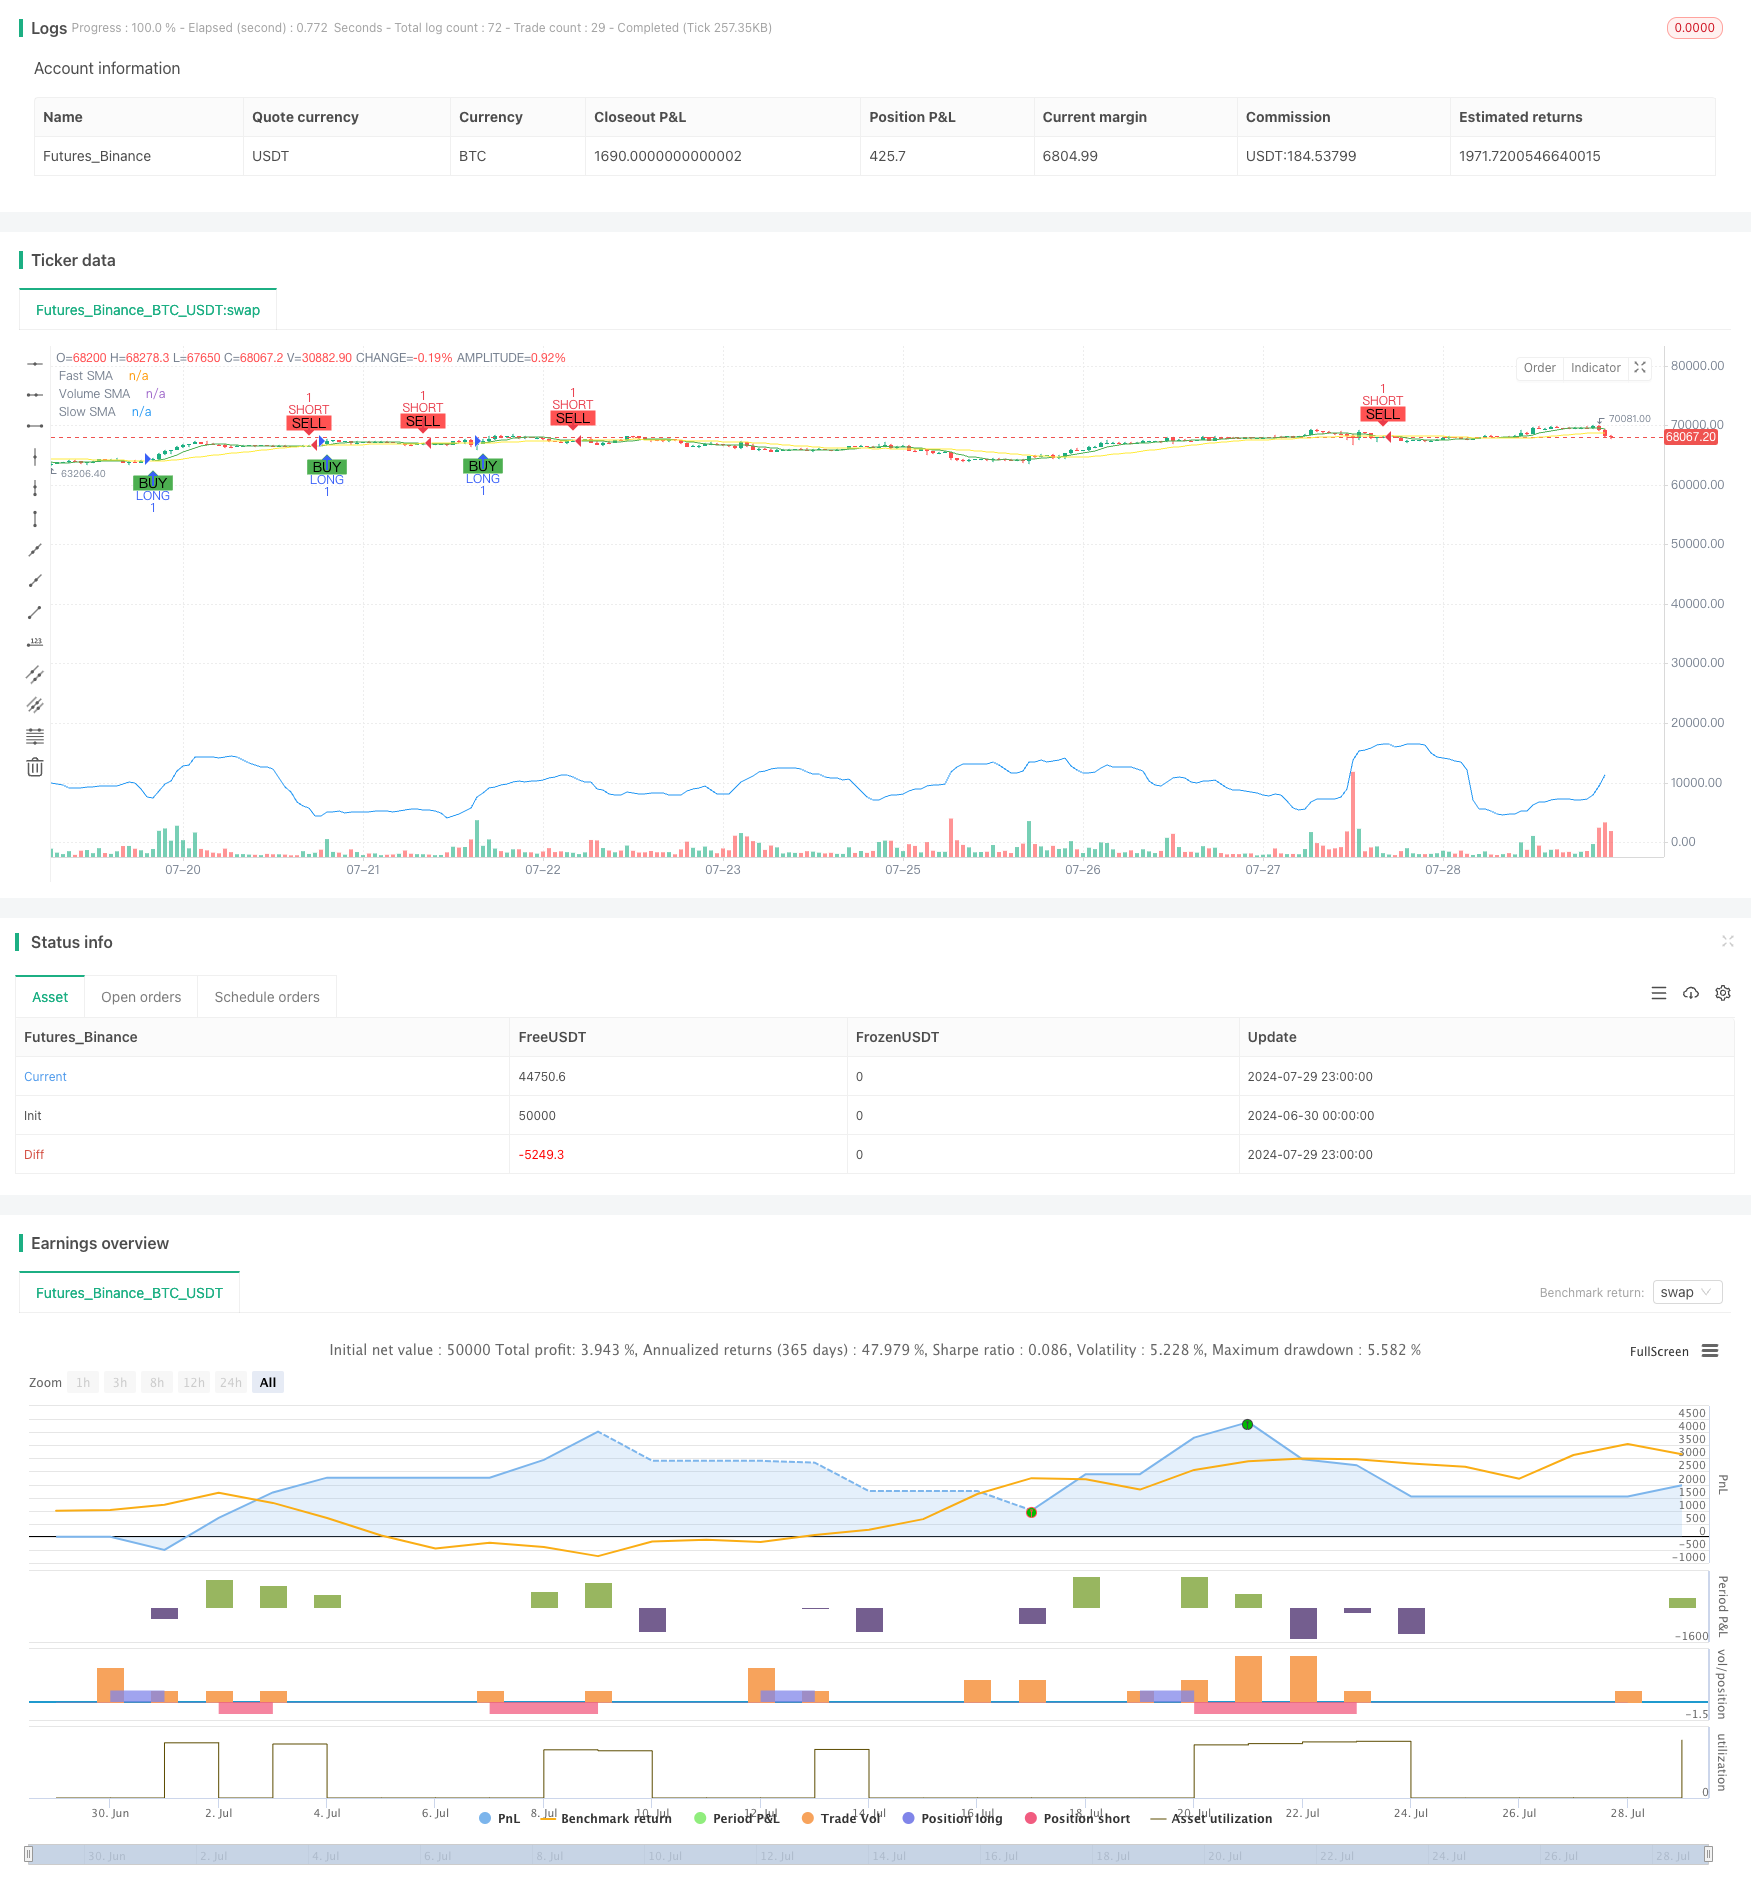
Task: Switch to the Open orders tab
Action: [141, 997]
